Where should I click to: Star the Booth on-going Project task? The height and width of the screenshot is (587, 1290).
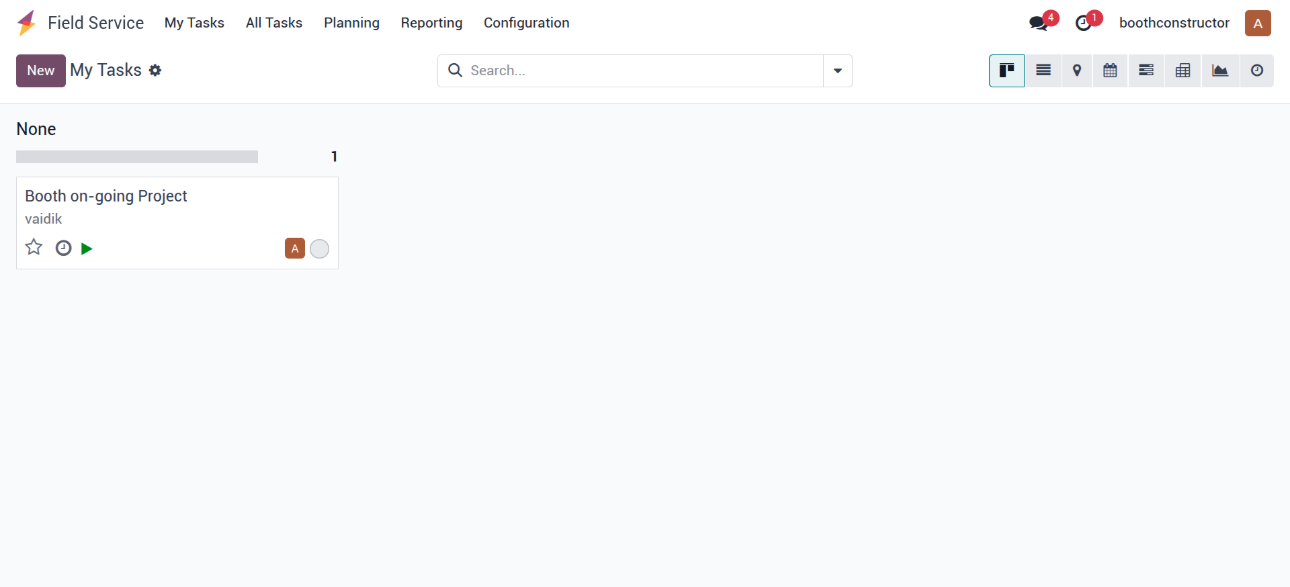[34, 248]
